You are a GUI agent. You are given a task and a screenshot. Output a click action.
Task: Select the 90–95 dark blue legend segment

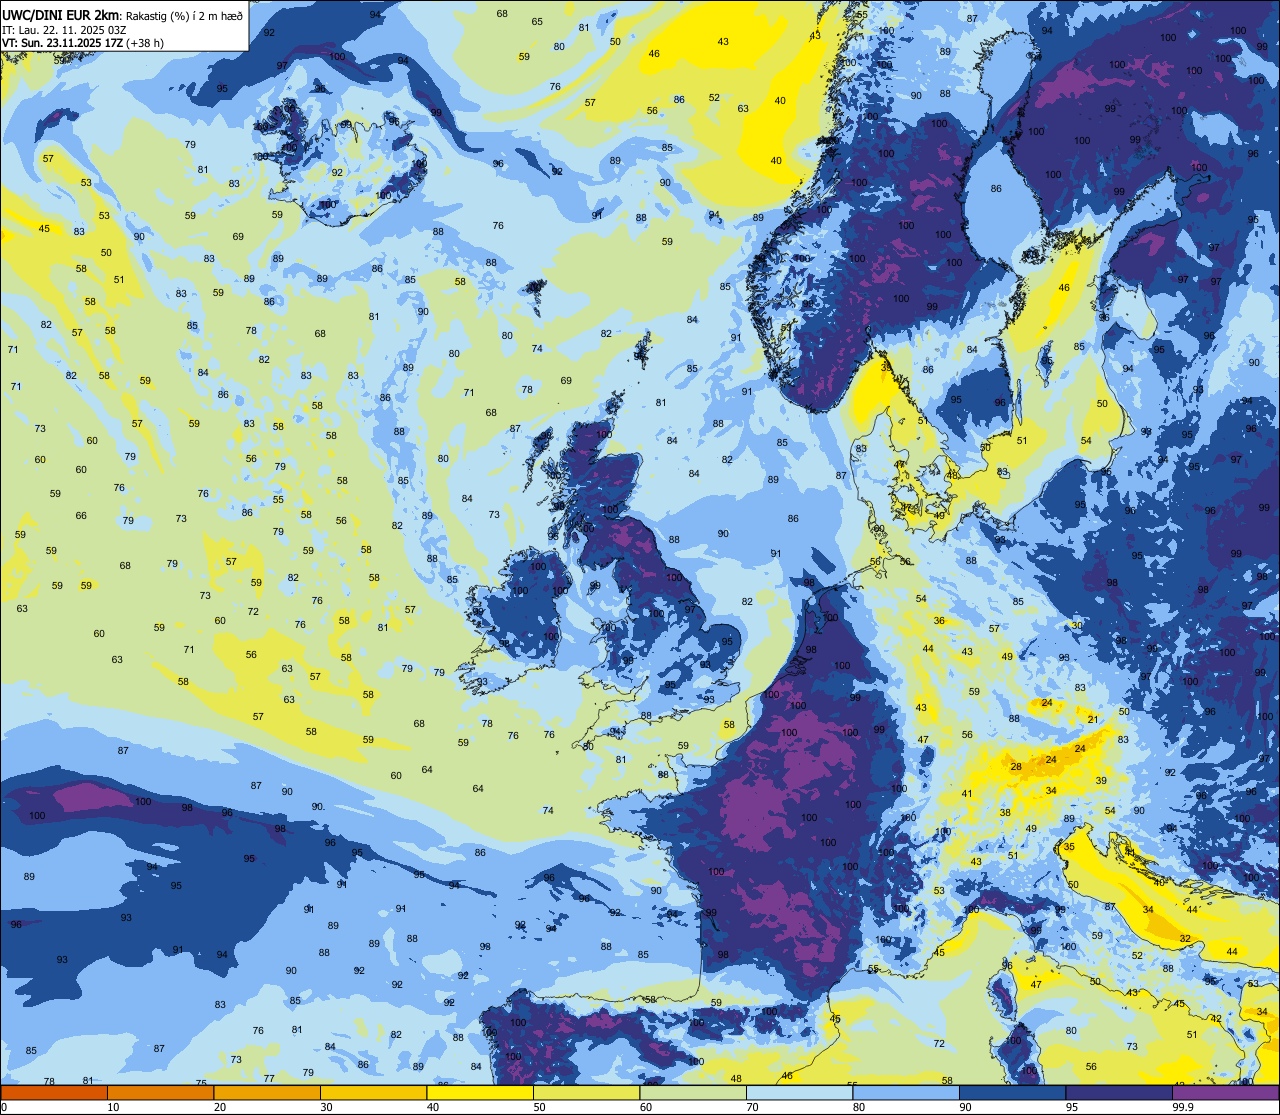pyautogui.click(x=1012, y=1092)
